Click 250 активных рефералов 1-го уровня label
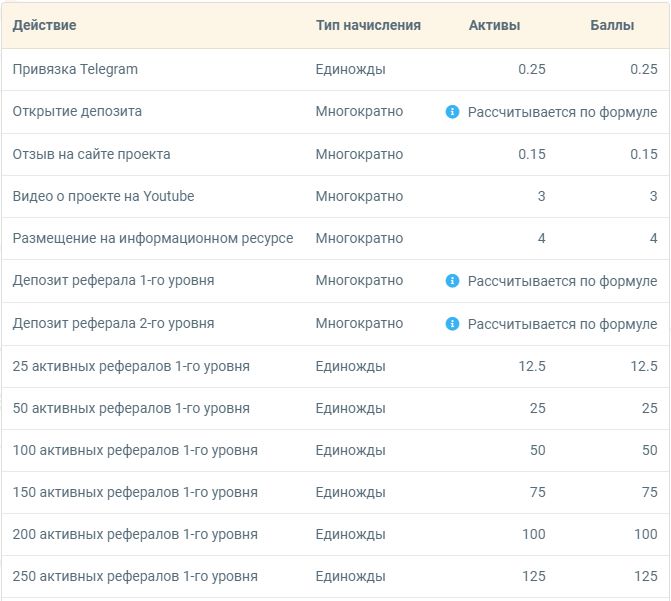The image size is (671, 601). click(135, 576)
